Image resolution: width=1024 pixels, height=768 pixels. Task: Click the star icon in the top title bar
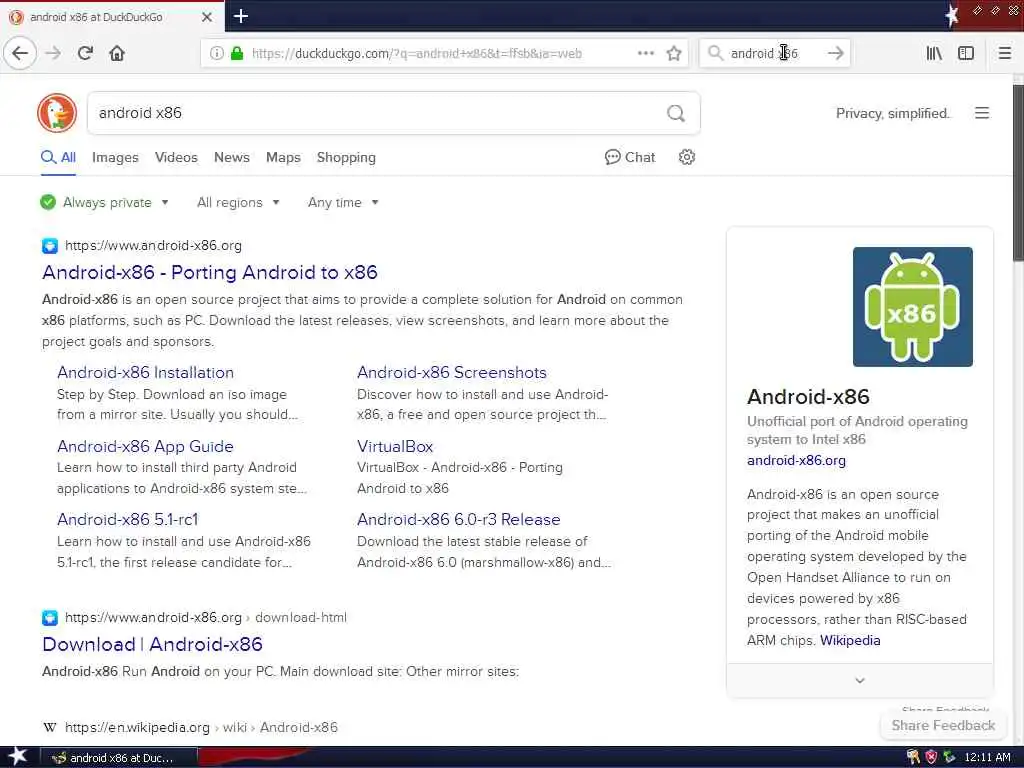(x=952, y=16)
